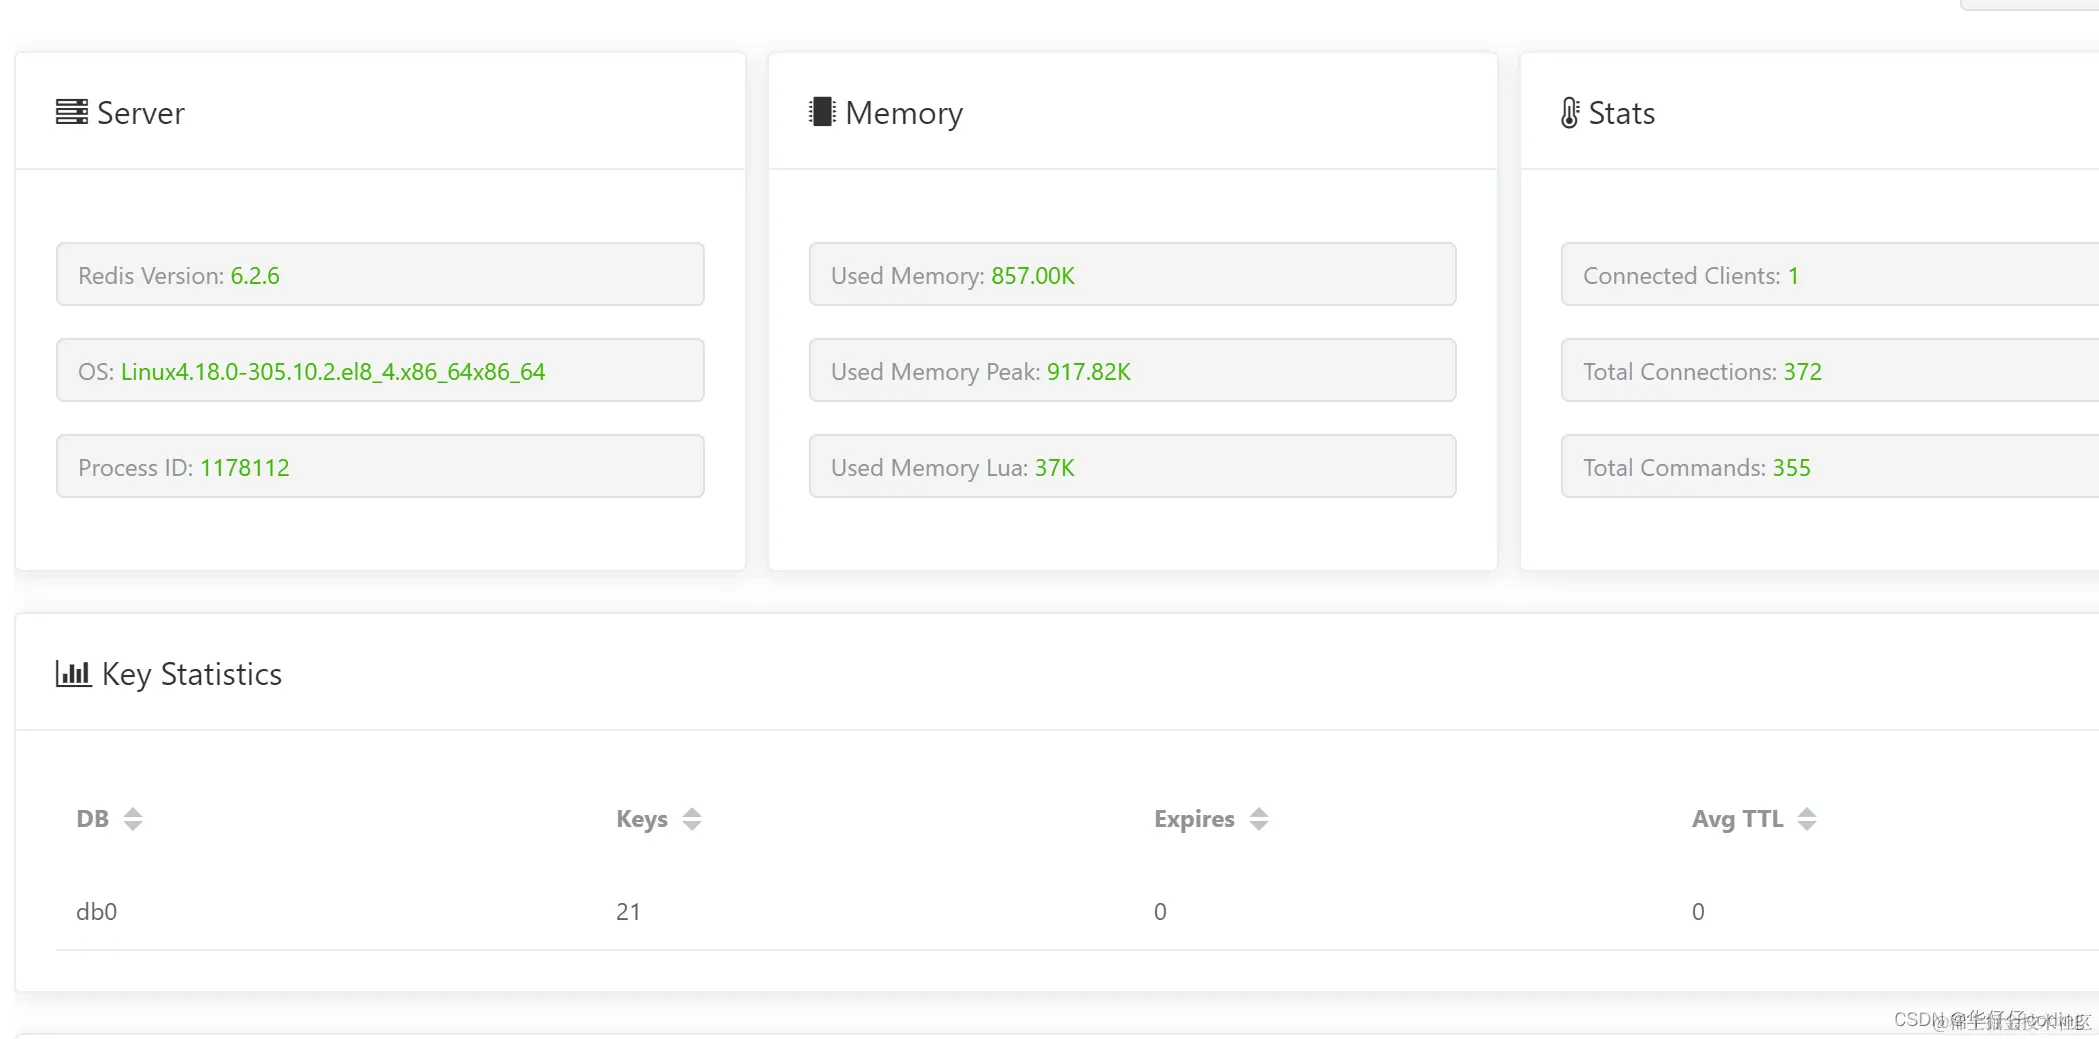This screenshot has height=1039, width=2099.
Task: Click the Key Statistics heading
Action: tap(192, 674)
